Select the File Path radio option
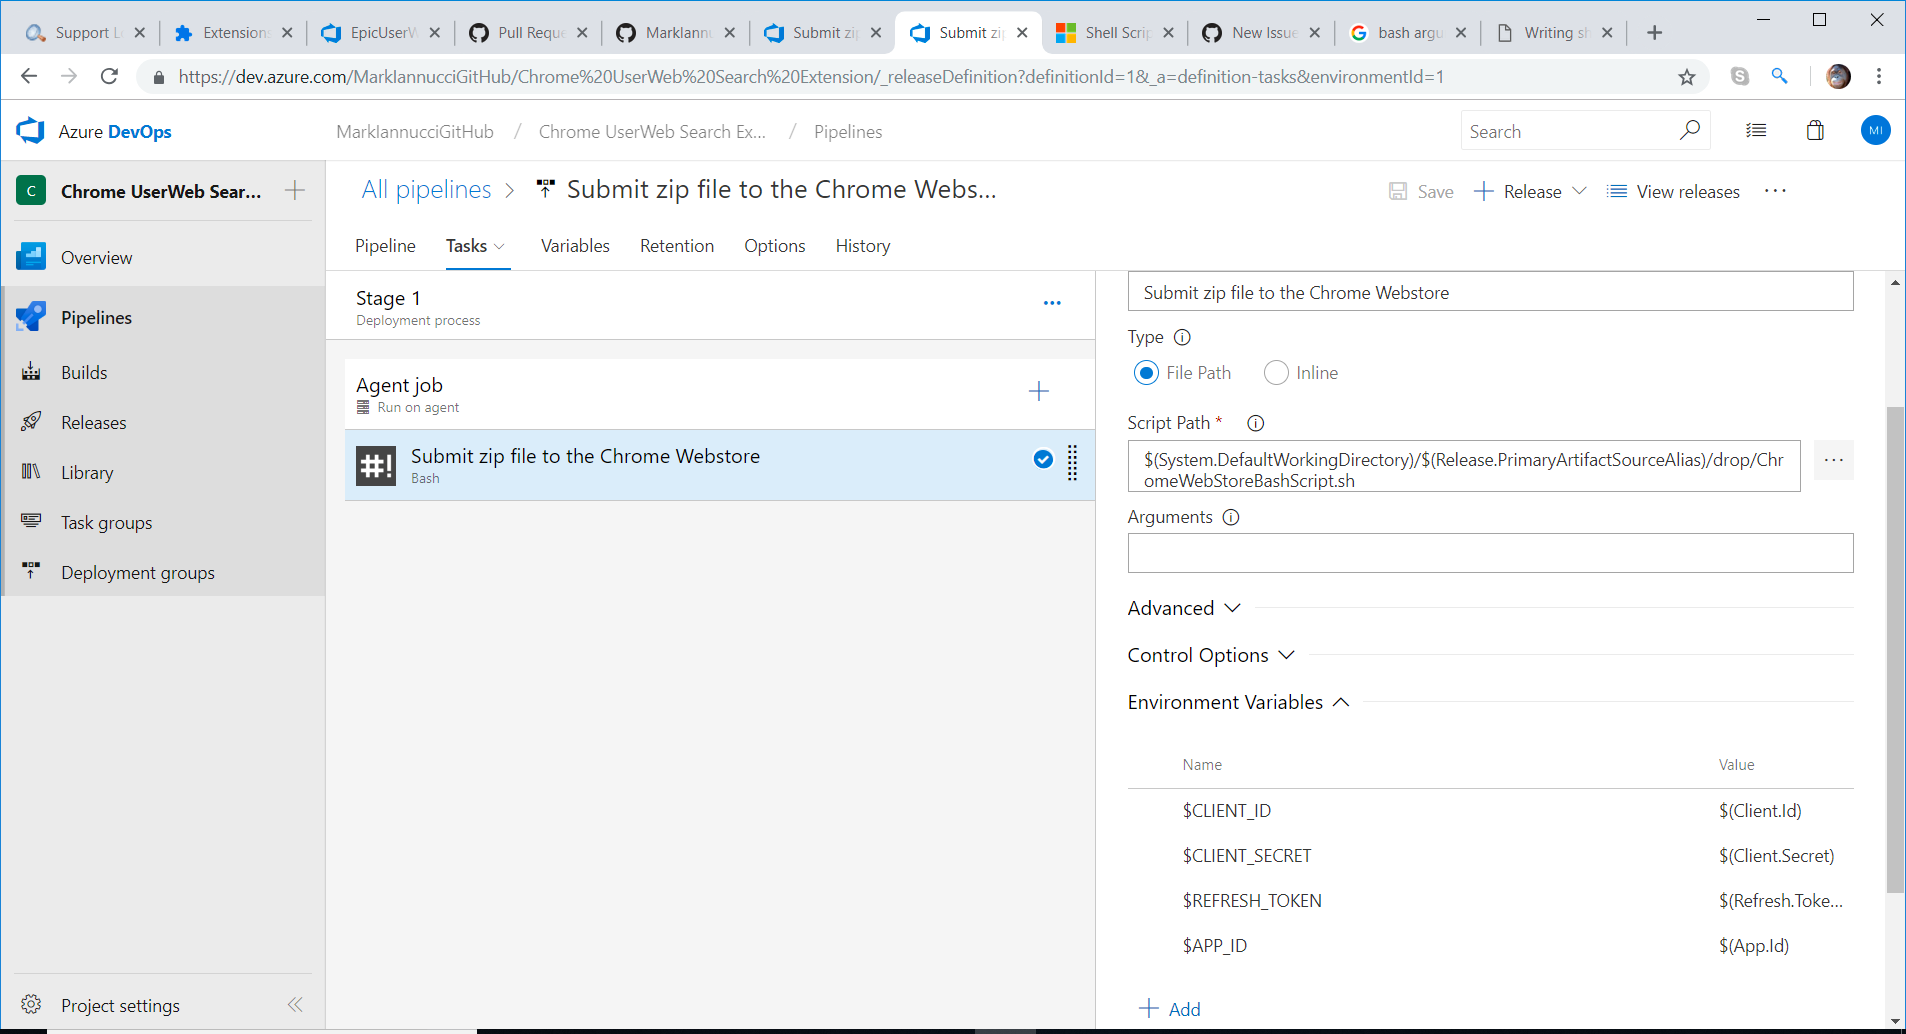 pos(1146,373)
